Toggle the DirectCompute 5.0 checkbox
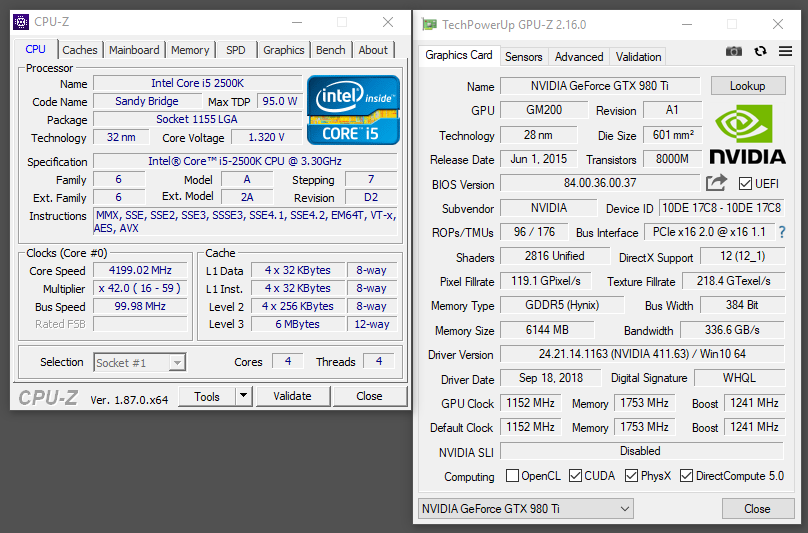 (686, 475)
